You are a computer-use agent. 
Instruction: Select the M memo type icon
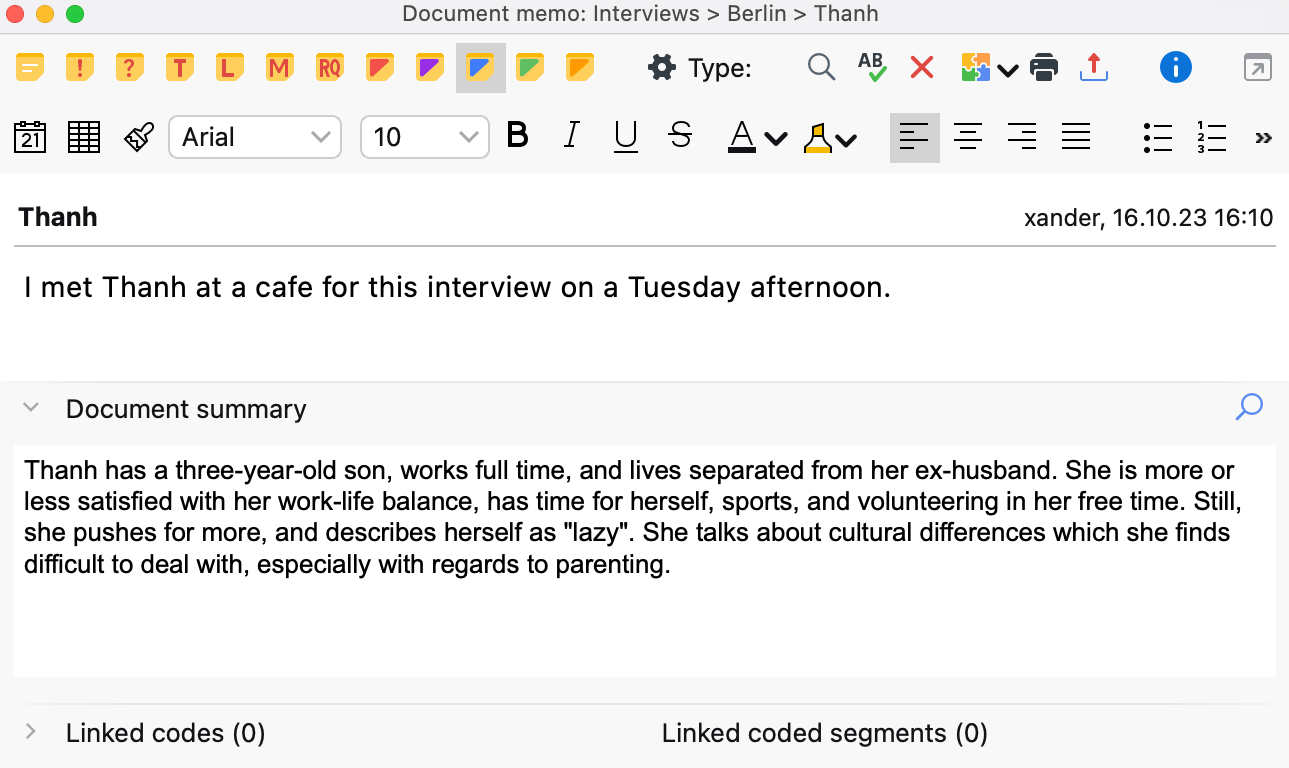coord(280,68)
